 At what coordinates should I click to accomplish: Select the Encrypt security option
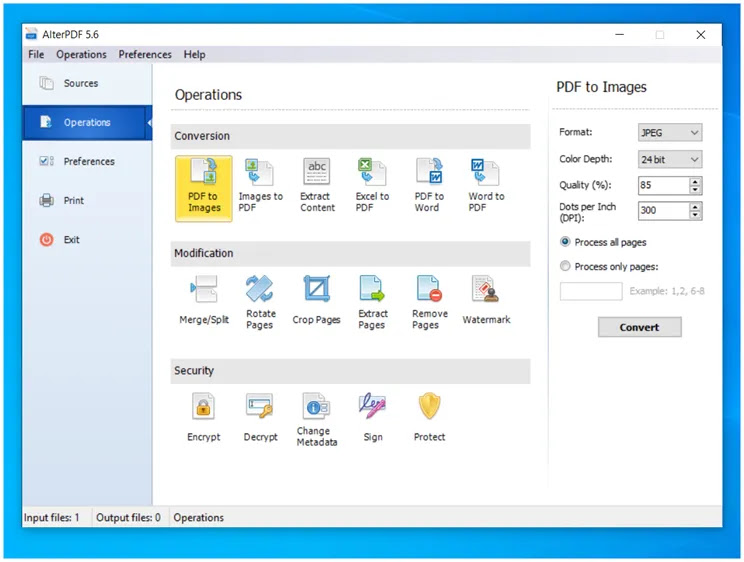204,417
